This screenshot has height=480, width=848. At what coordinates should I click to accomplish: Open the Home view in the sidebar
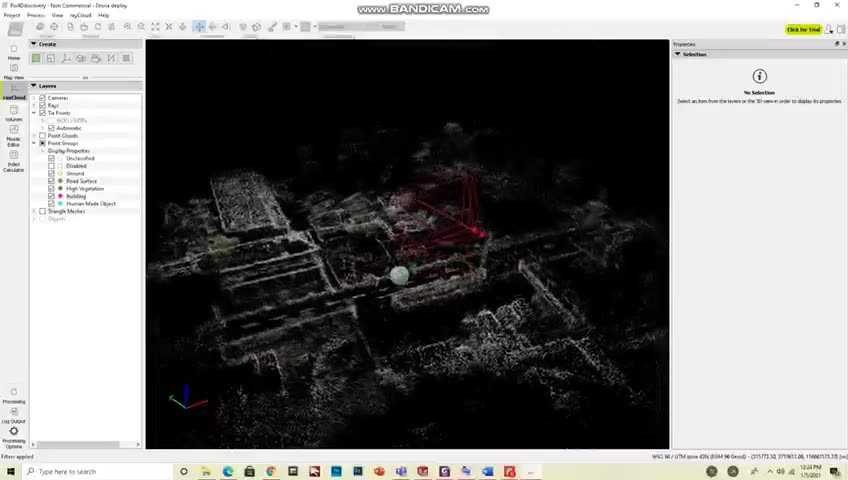[14, 52]
